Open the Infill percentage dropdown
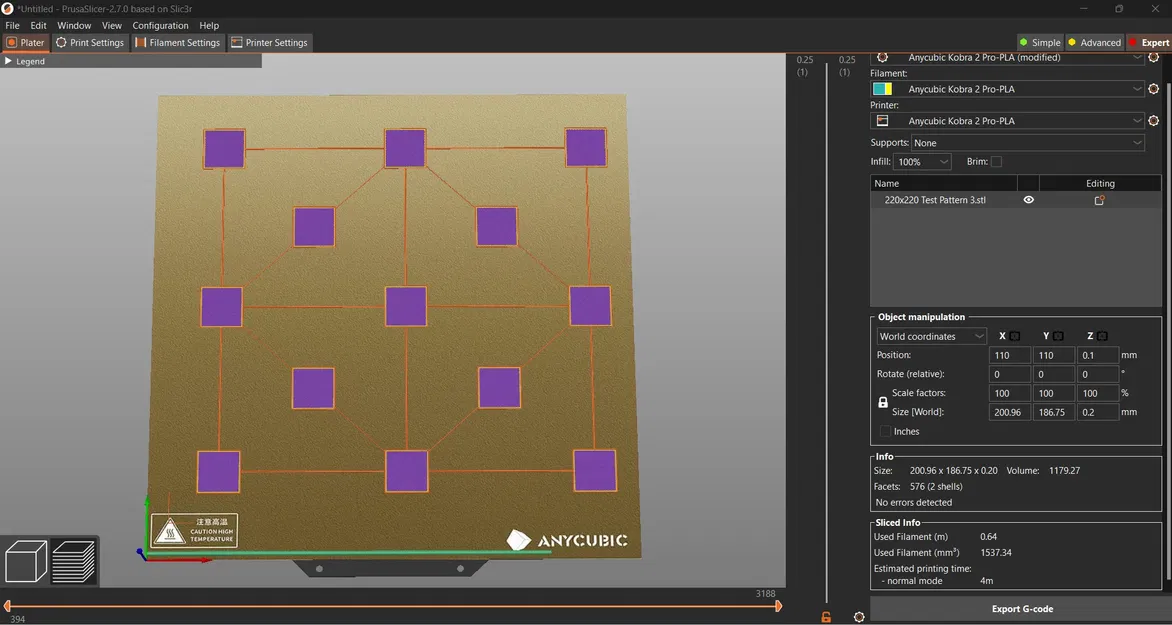Viewport: 1172px width, 625px height. point(922,162)
